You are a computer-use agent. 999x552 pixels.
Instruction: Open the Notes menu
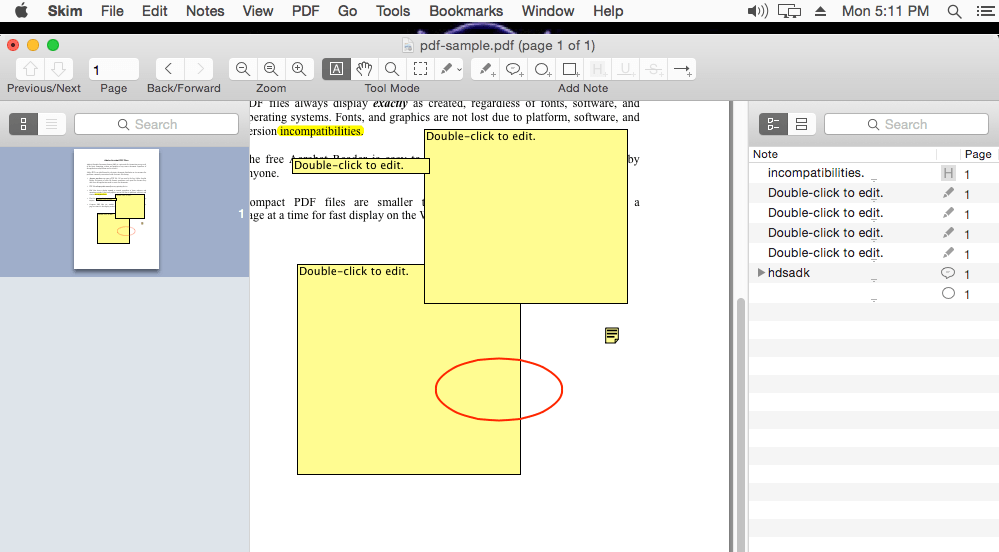[205, 11]
